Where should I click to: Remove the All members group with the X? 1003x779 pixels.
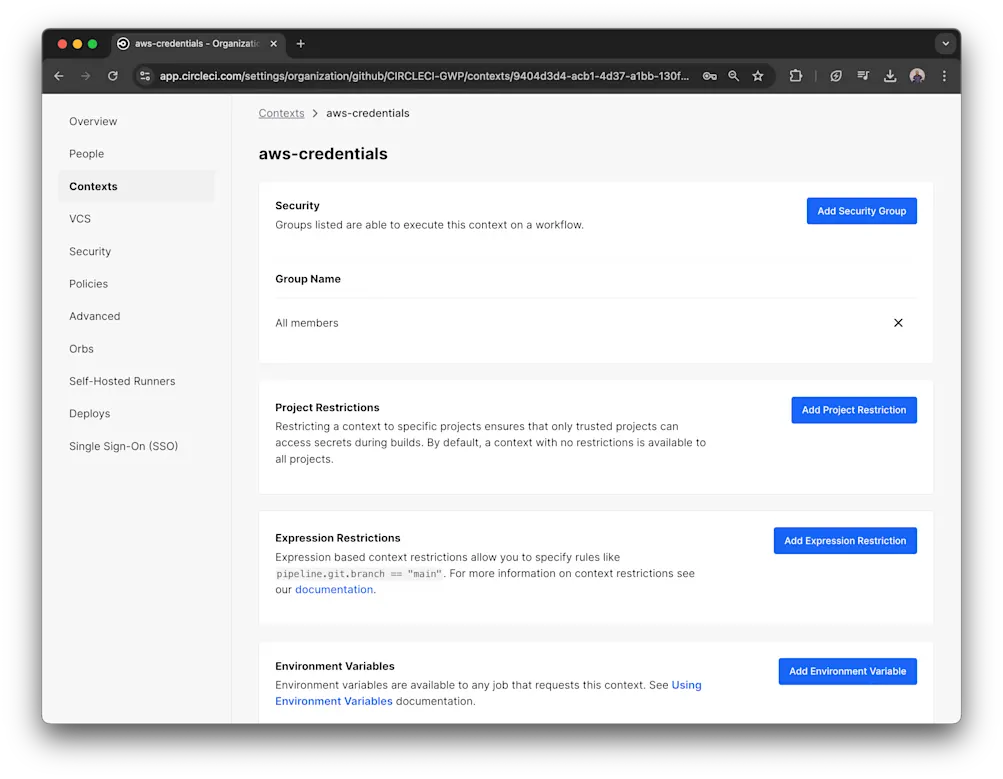(897, 323)
